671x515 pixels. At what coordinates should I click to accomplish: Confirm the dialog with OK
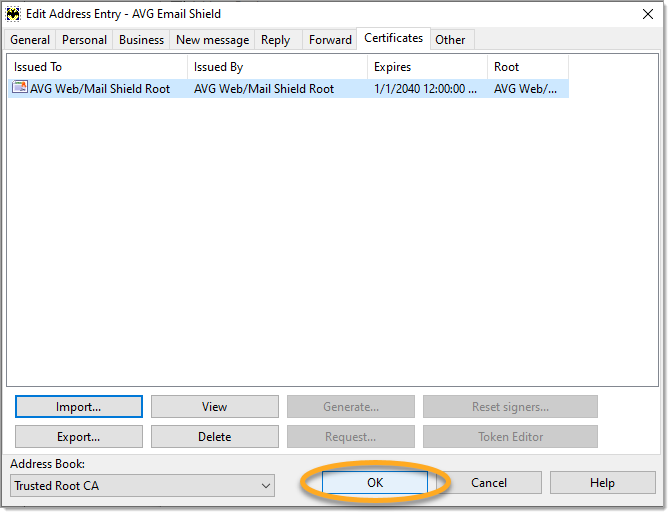(374, 483)
